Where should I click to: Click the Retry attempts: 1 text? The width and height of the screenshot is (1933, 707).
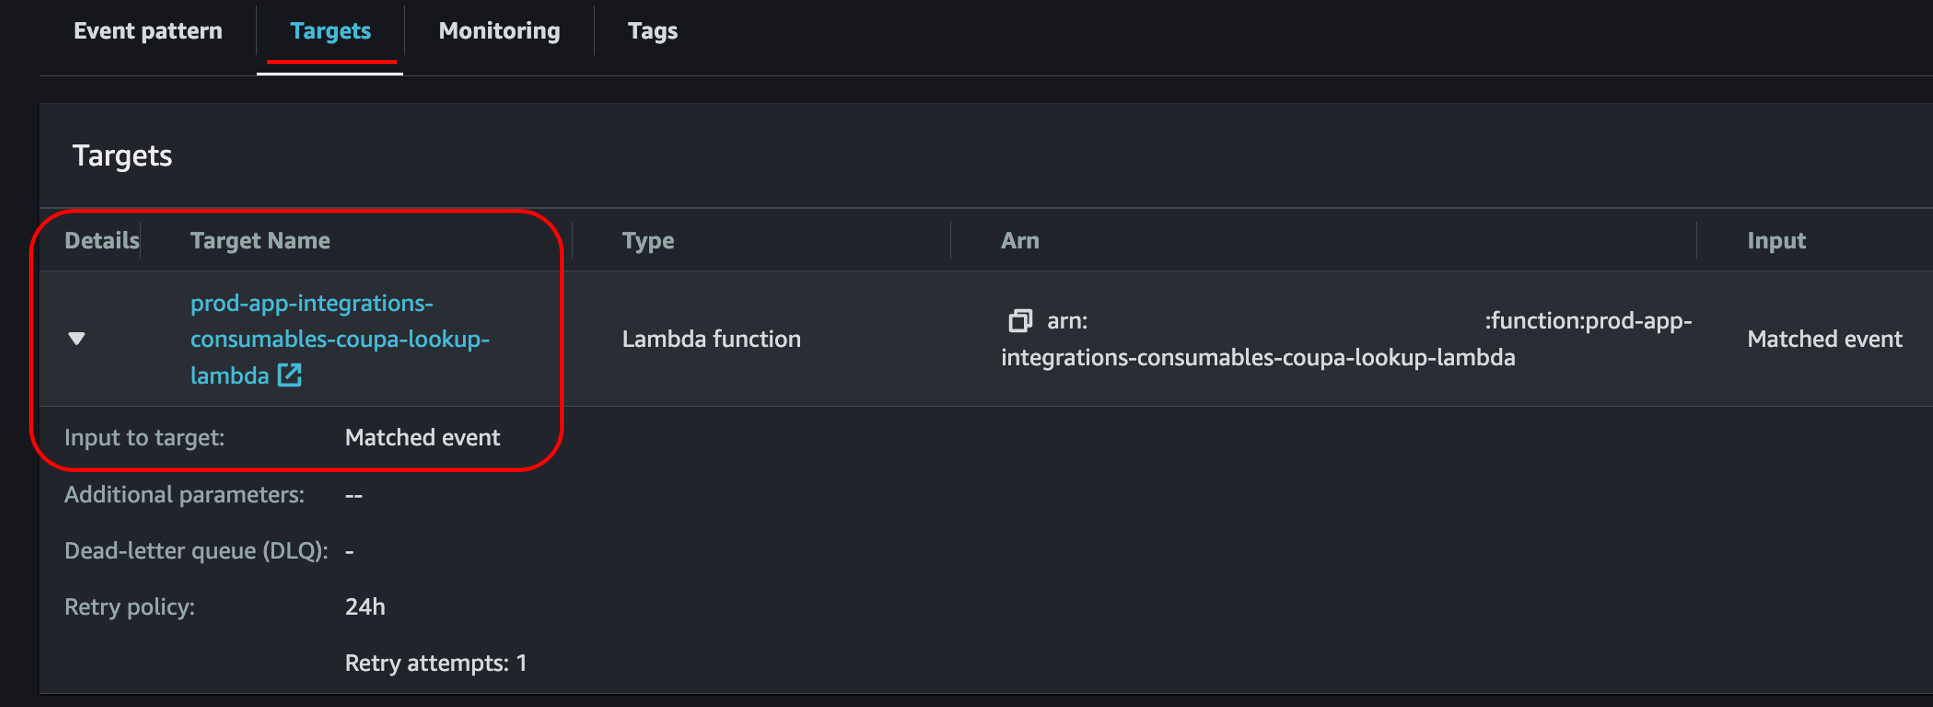(x=436, y=663)
